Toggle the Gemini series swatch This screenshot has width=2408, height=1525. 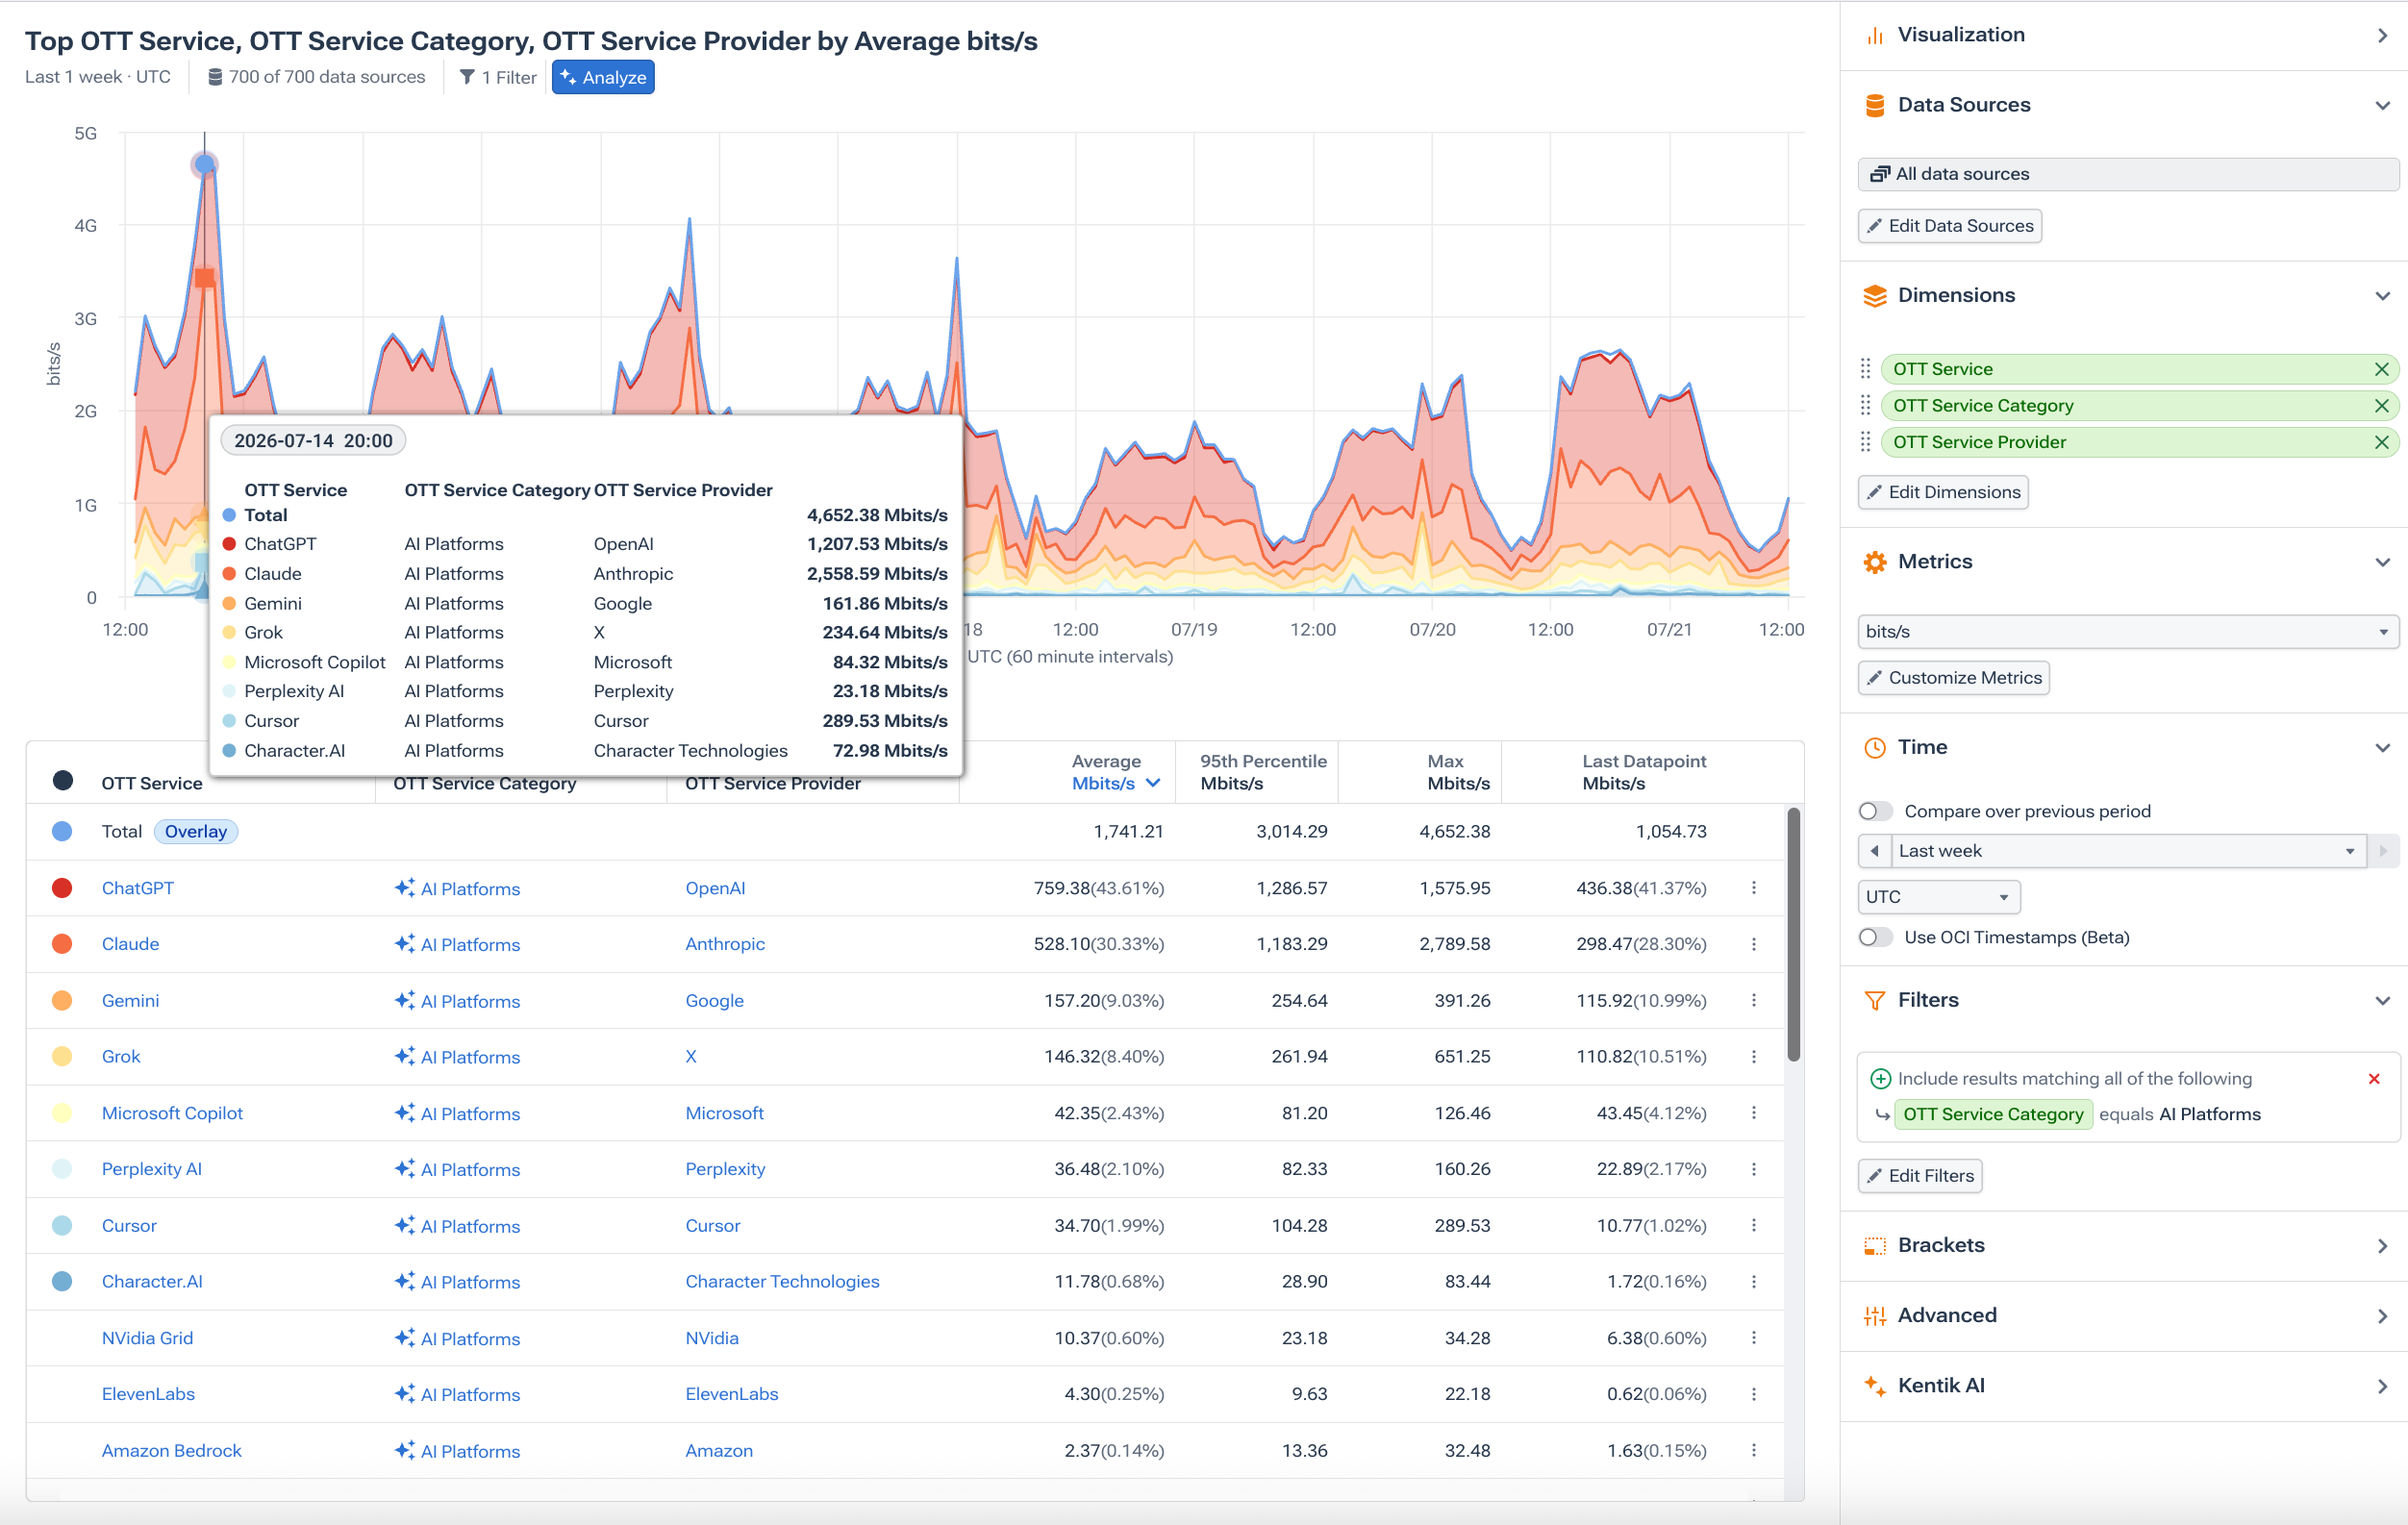(62, 1000)
